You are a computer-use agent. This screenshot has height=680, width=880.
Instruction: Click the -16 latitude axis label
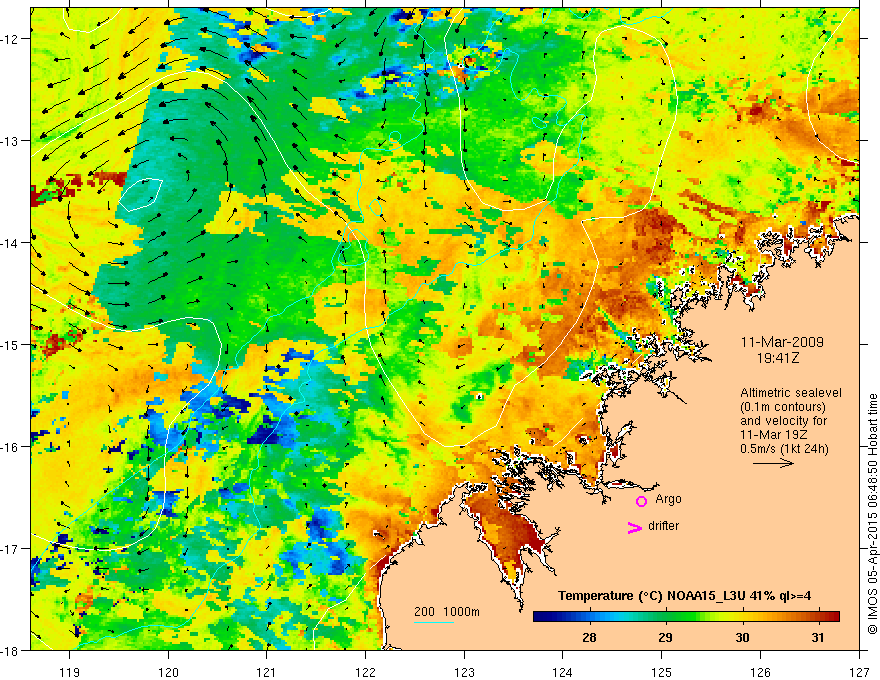tap(11, 447)
